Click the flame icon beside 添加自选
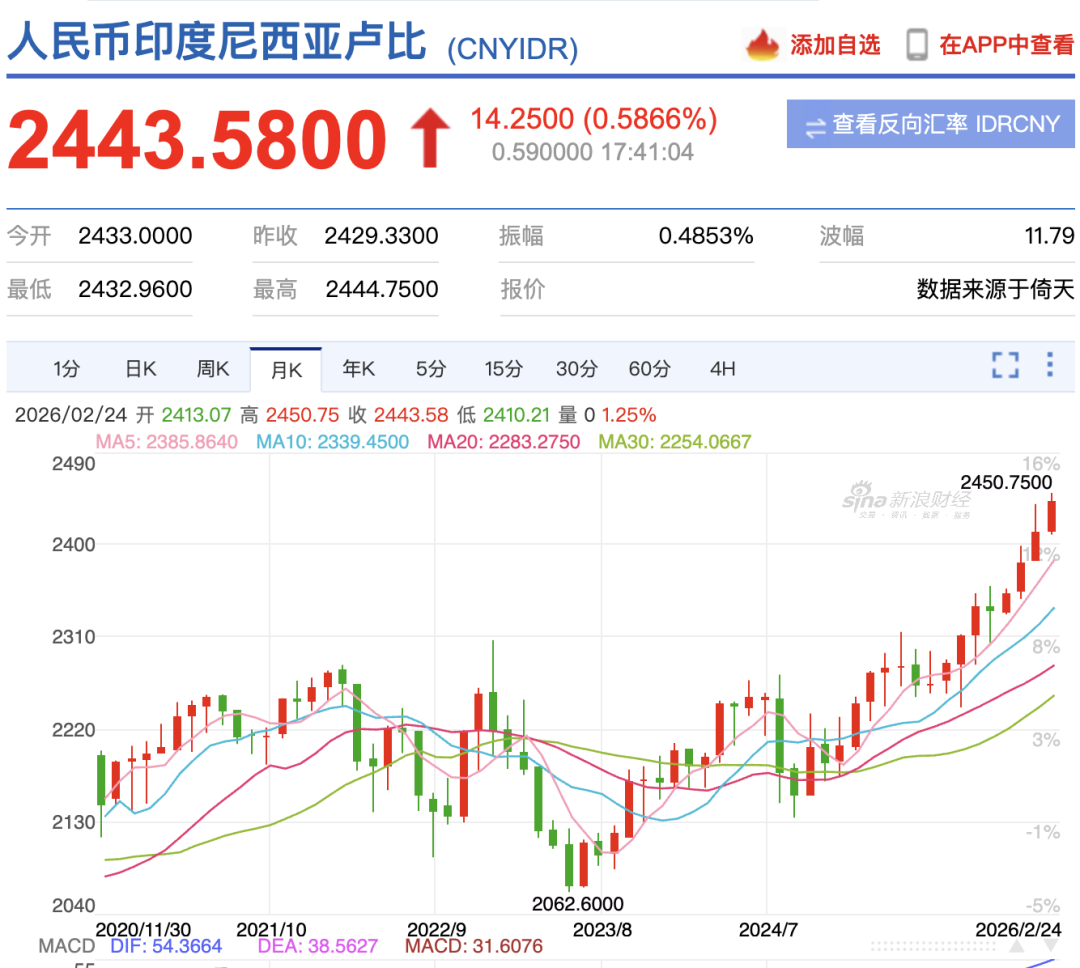The image size is (1080, 968). [x=762, y=45]
